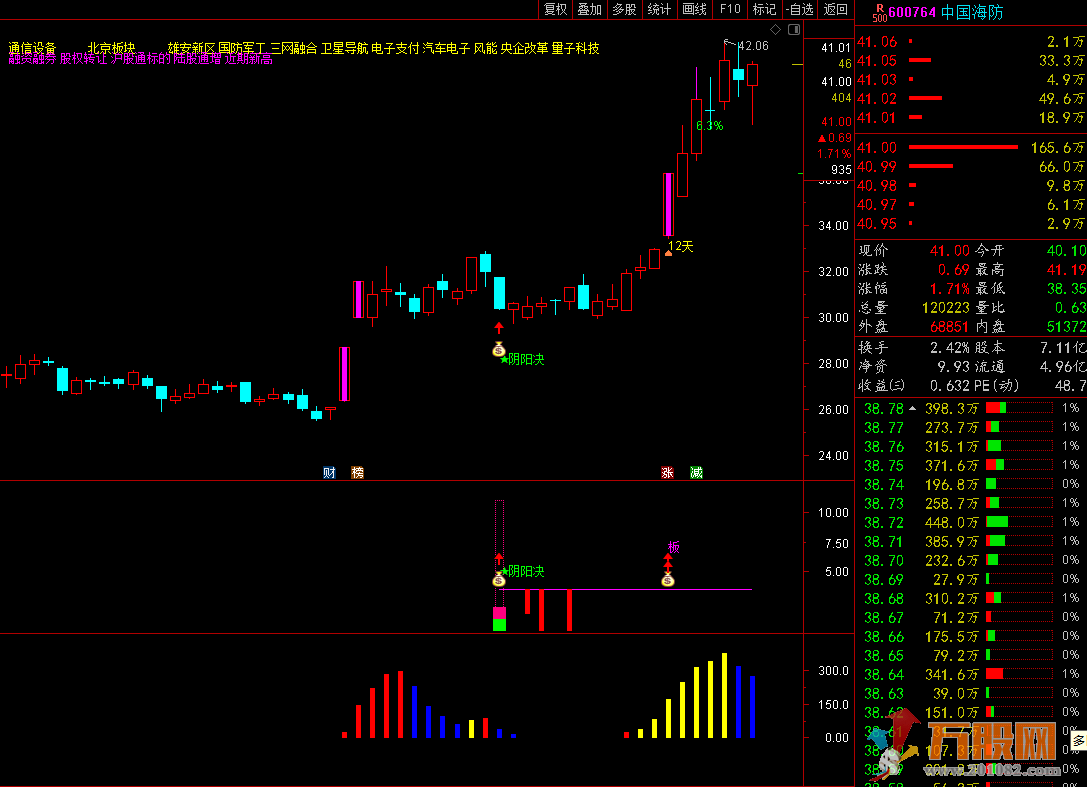The image size is (1087, 787).
Task: Click the 近期新高 attribute tag
Action: 248,59
